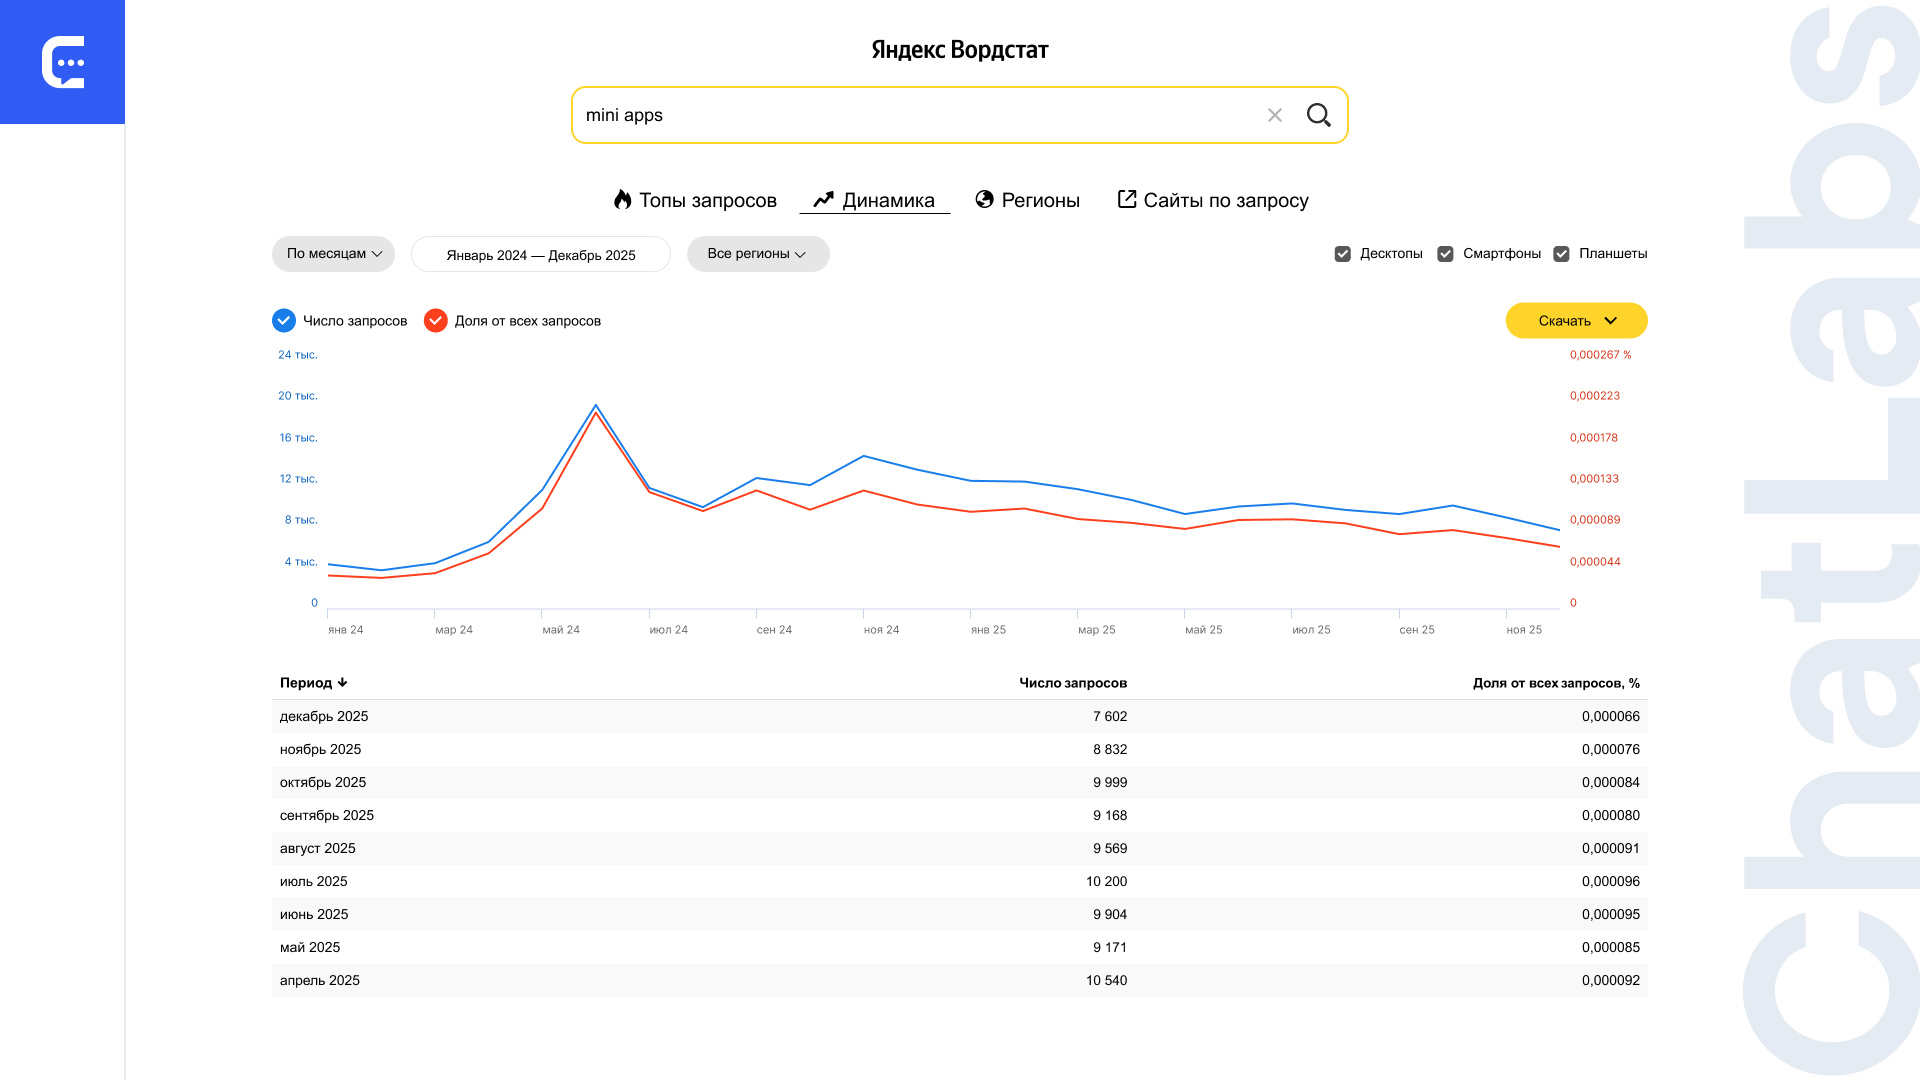This screenshot has height=1080, width=1920.
Task: Click the magnifying glass search icon
Action: (1318, 115)
